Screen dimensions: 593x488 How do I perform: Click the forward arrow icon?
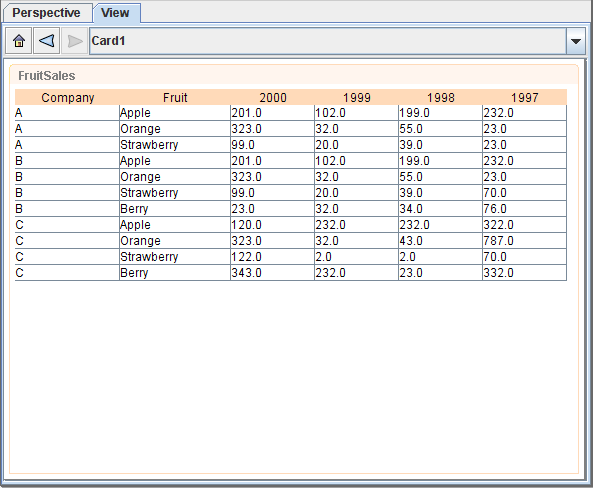coord(75,41)
